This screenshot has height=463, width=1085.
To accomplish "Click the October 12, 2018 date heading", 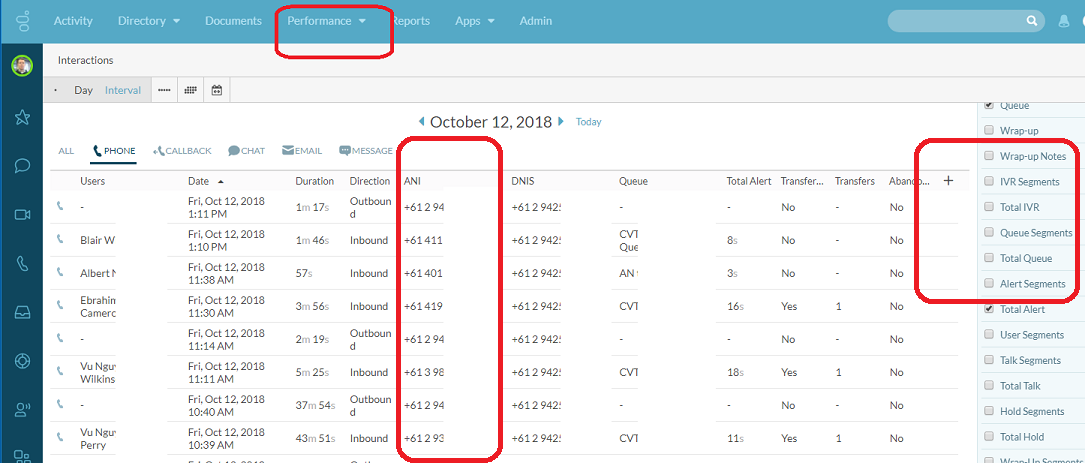I will click(x=491, y=122).
